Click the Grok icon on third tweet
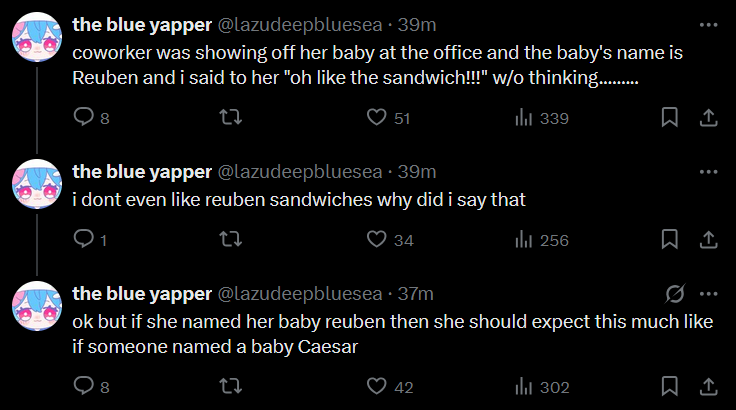Screen dimensions: 736x410 coord(674,294)
